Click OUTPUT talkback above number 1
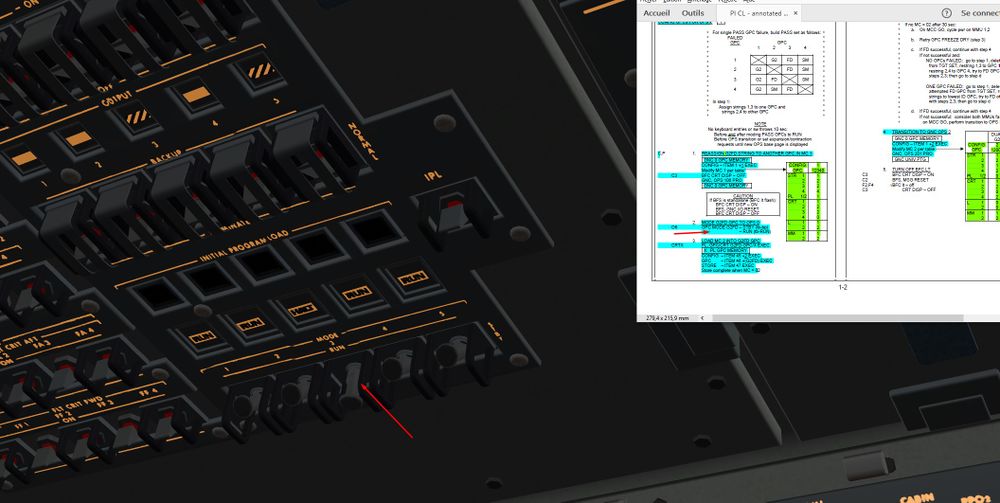Viewport: 1000px width, 503px height. tap(26, 157)
